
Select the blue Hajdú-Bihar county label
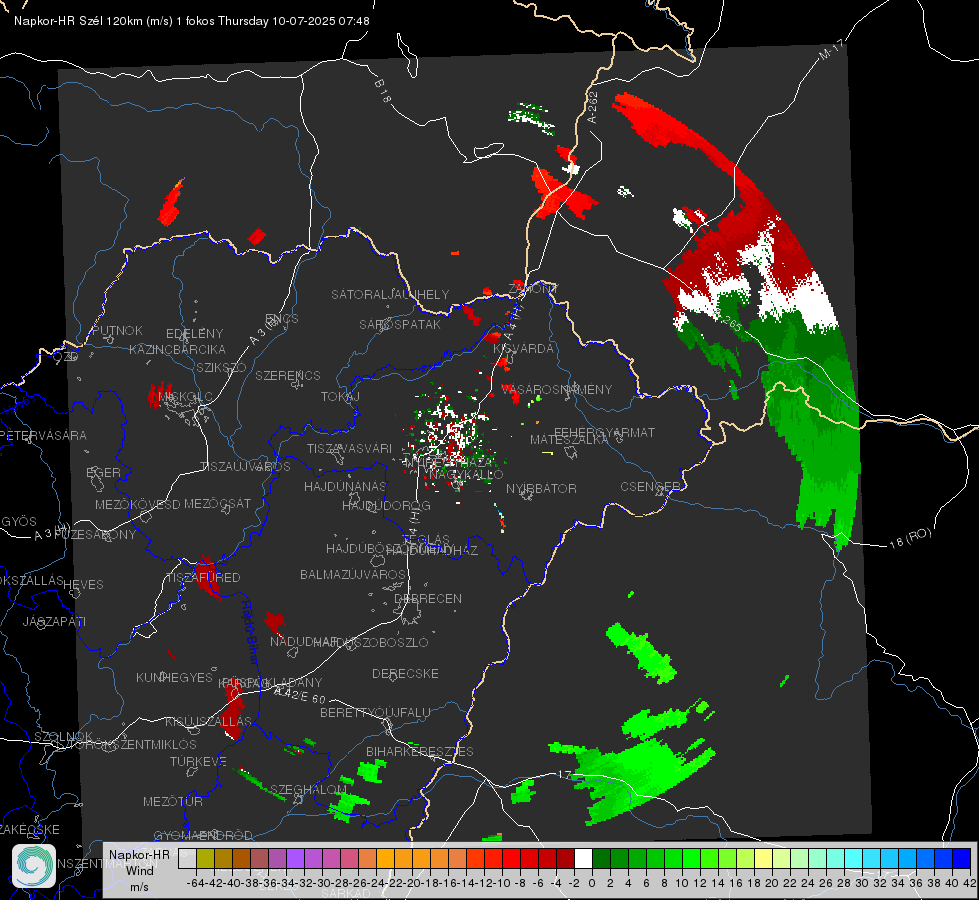(250, 632)
